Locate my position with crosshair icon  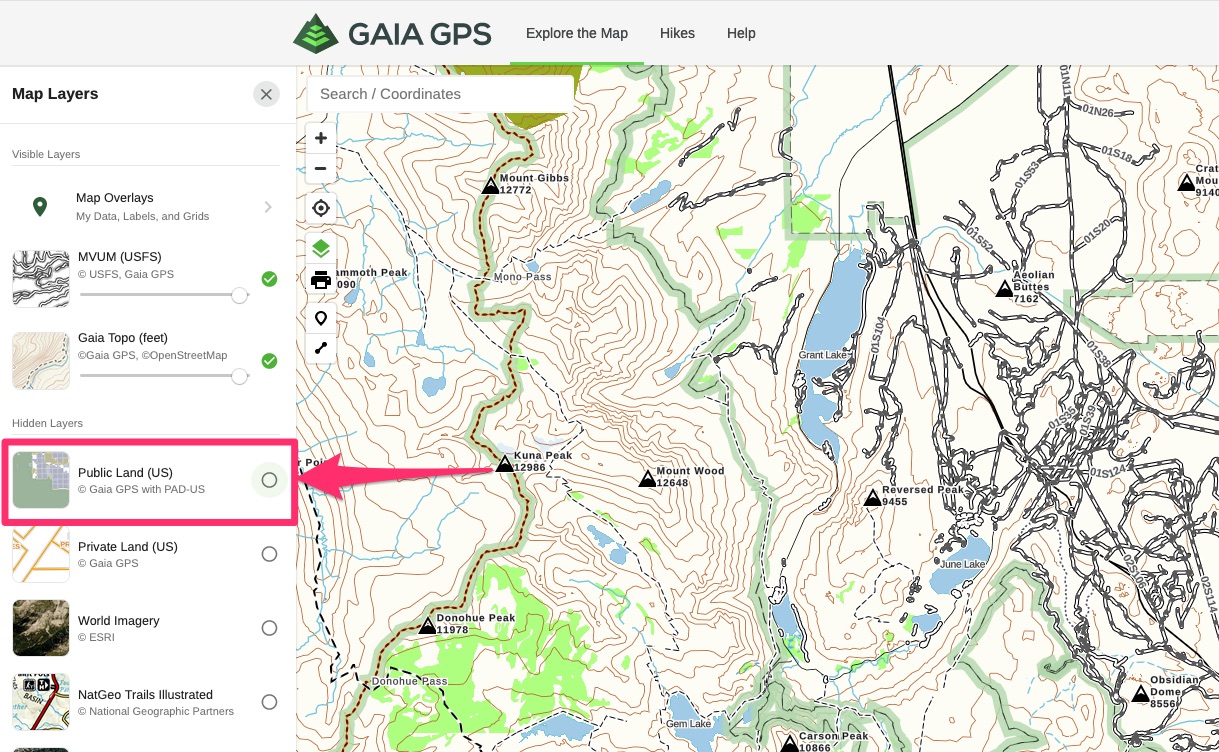tap(321, 208)
